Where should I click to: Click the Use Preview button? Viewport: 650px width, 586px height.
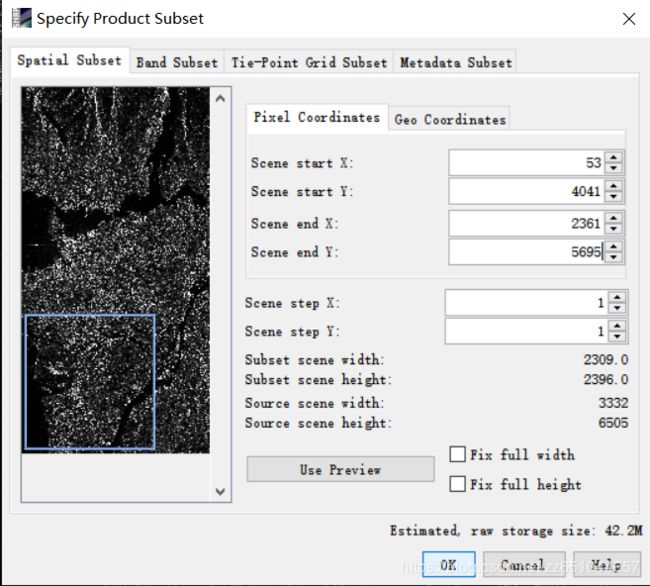tap(340, 470)
